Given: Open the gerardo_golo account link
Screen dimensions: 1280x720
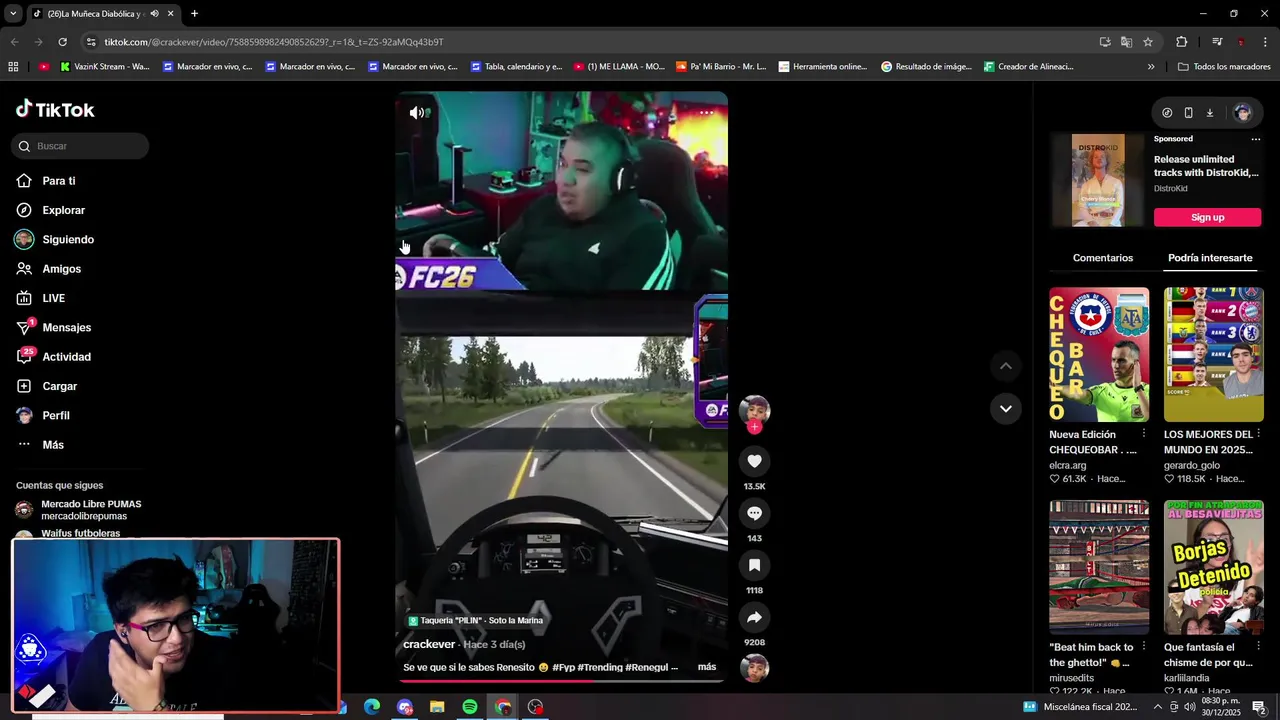Looking at the screenshot, I should point(1191,465).
